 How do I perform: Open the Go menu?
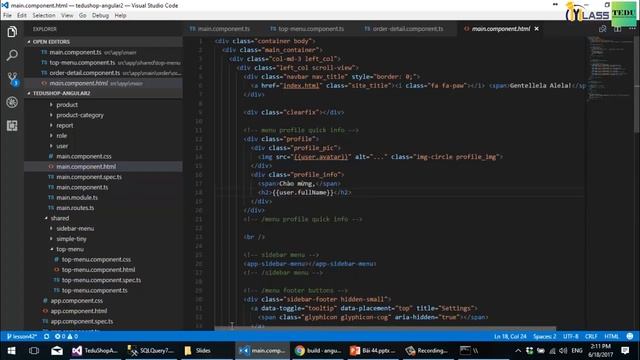point(82,16)
